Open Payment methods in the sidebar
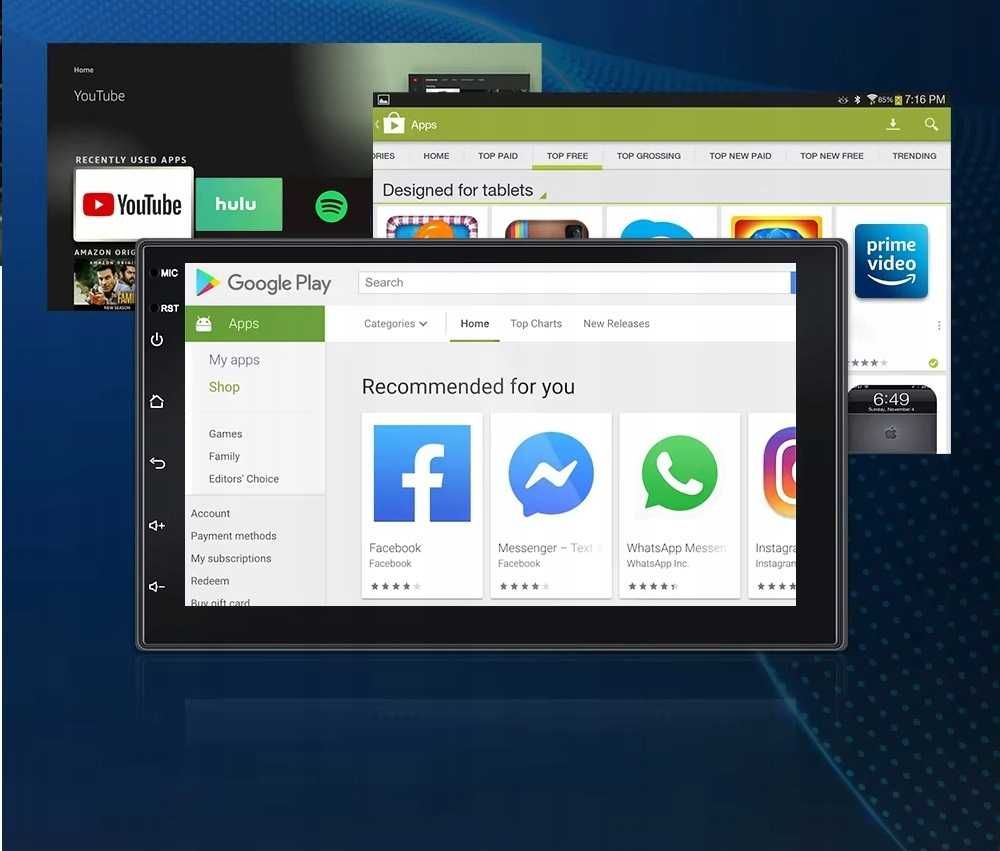Image resolution: width=1000 pixels, height=851 pixels. 233,536
